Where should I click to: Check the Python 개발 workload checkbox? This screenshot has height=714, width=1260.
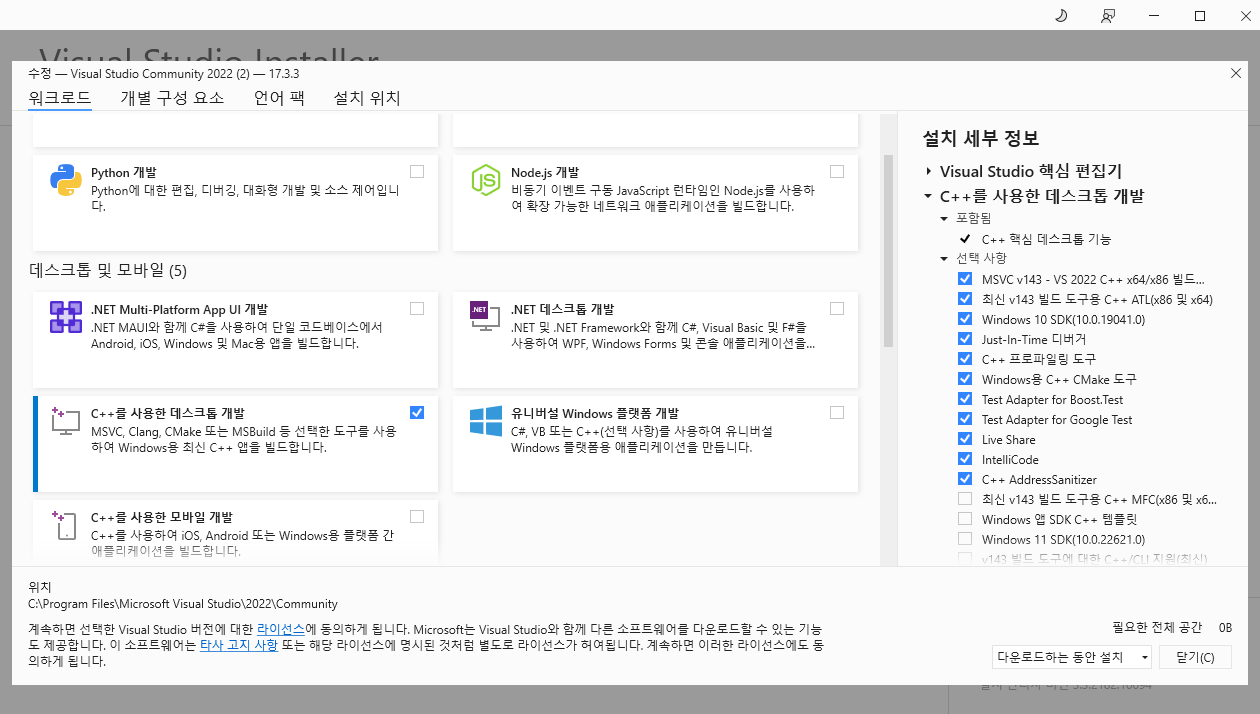pos(417,172)
